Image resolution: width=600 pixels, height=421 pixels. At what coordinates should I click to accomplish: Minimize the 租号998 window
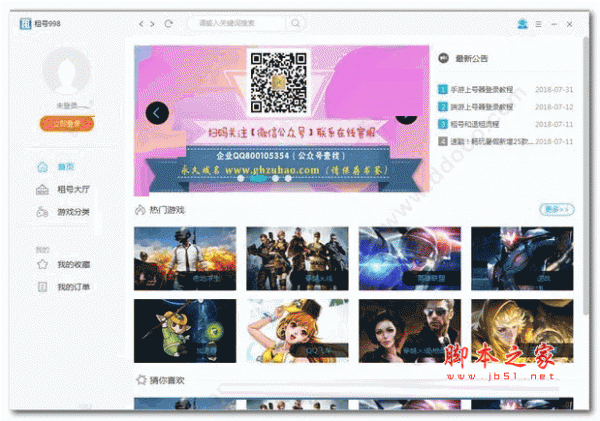pos(554,24)
